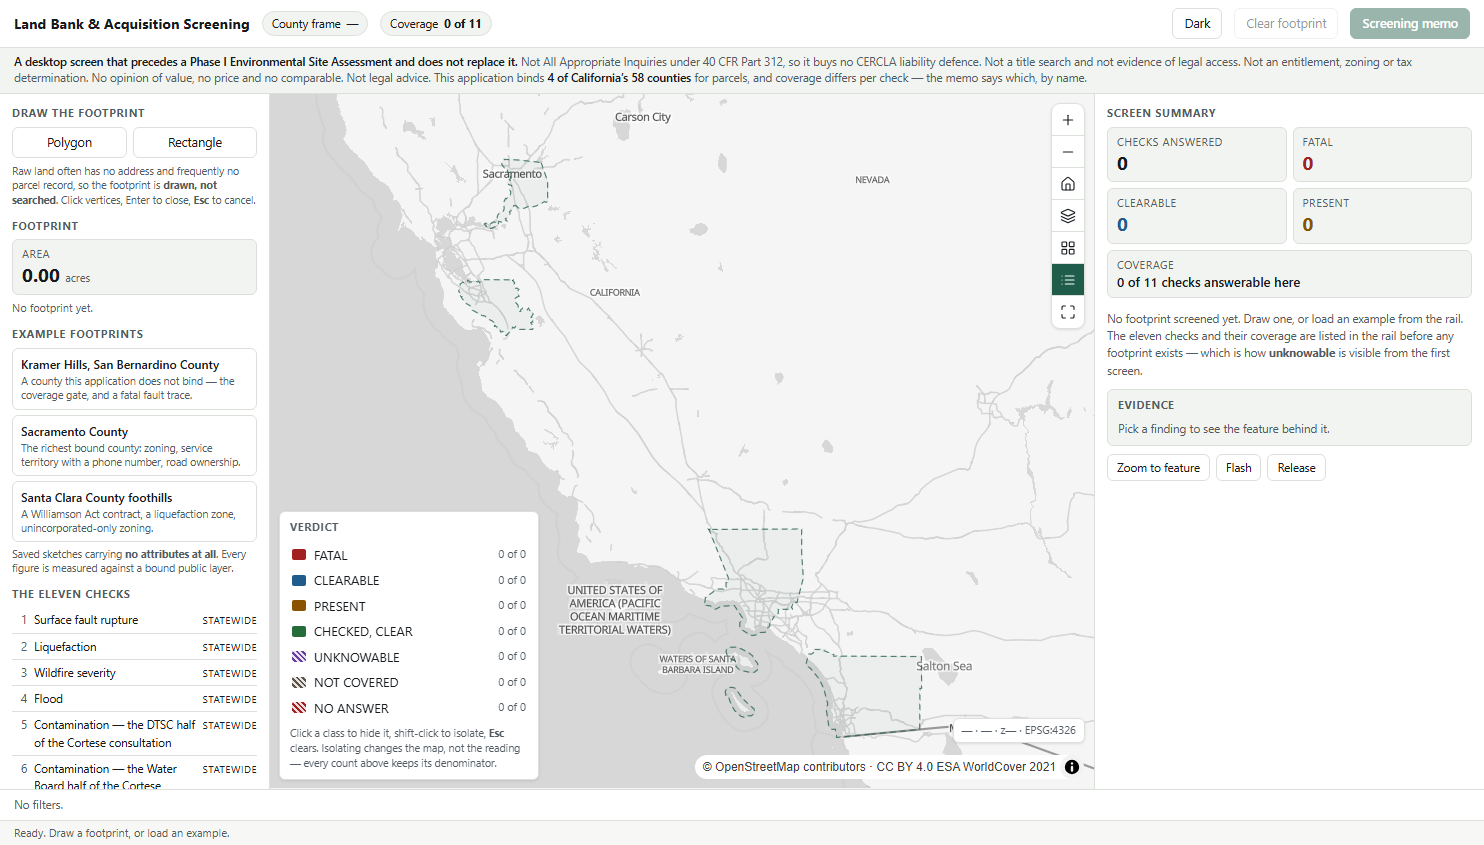Click the 'No filters.' status text
Image resolution: width=1484 pixels, height=845 pixels.
(x=39, y=805)
